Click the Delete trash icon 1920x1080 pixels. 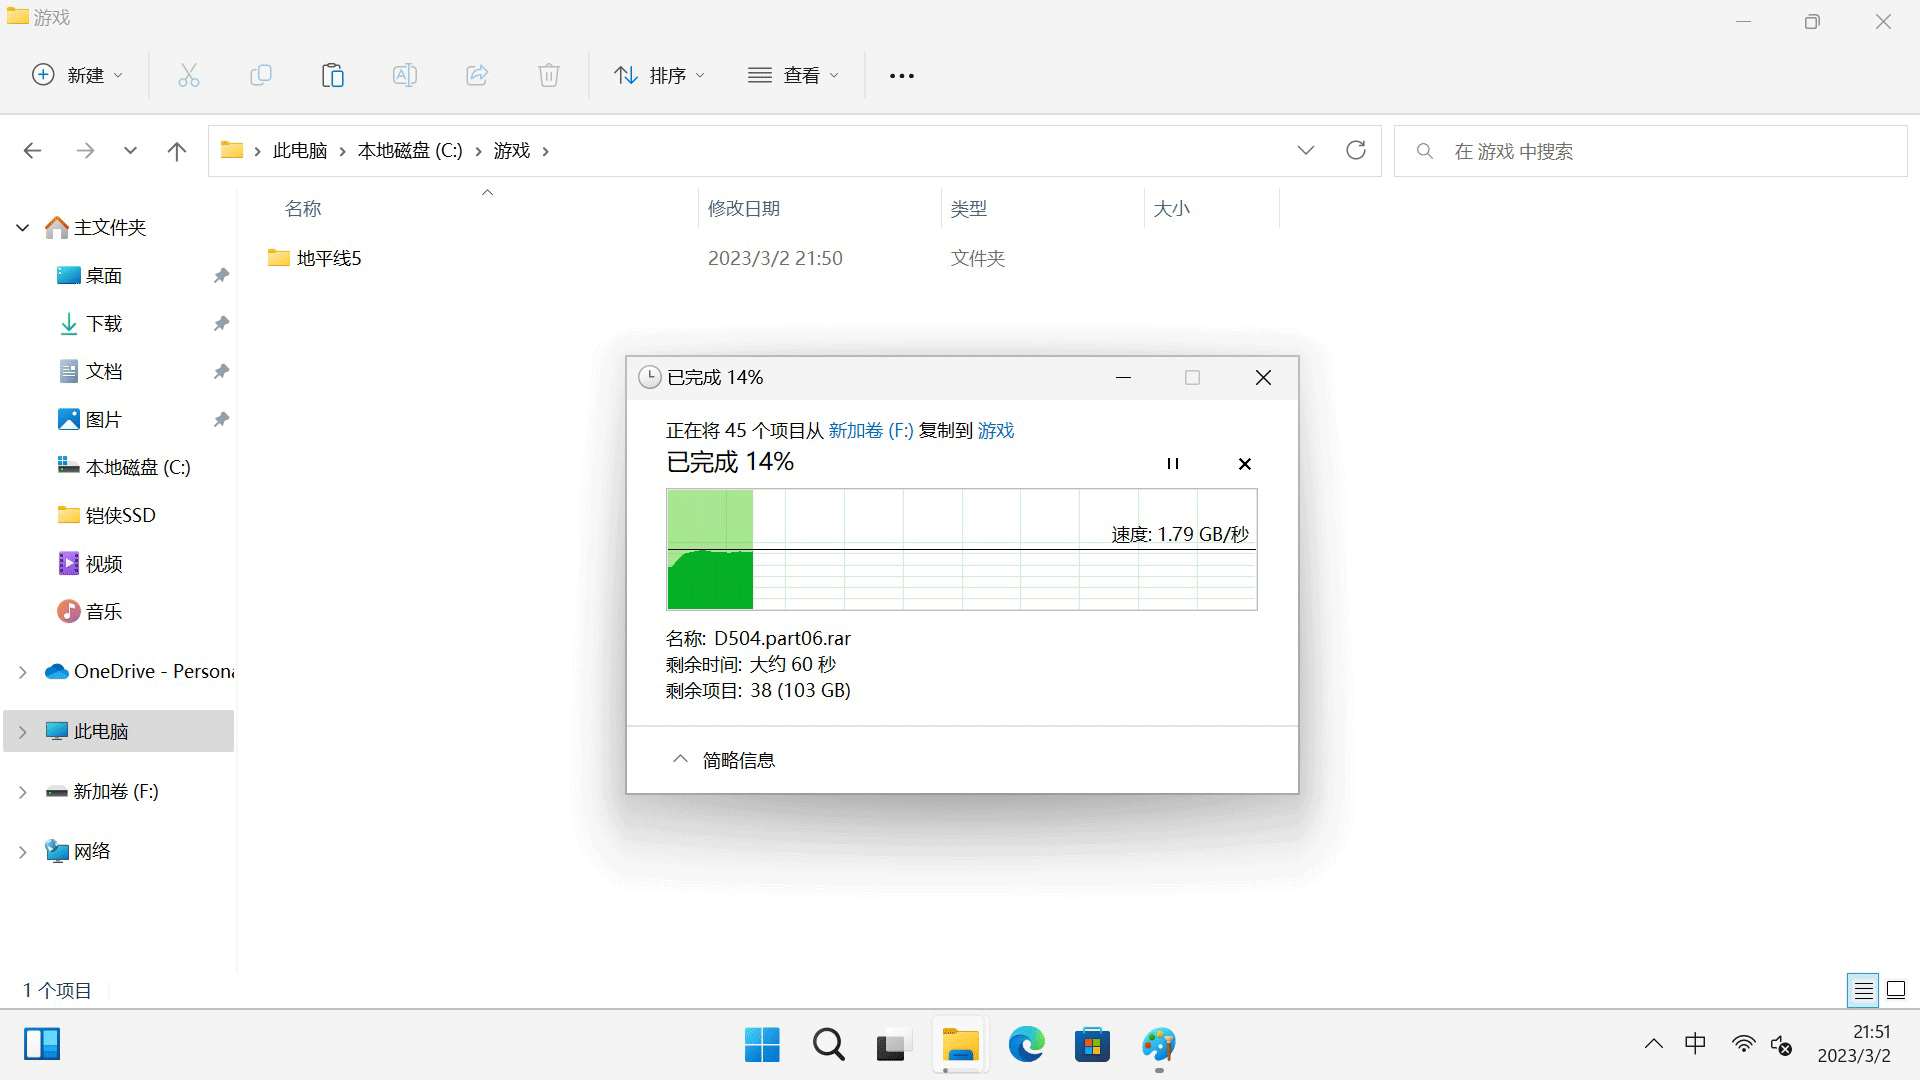coord(549,75)
